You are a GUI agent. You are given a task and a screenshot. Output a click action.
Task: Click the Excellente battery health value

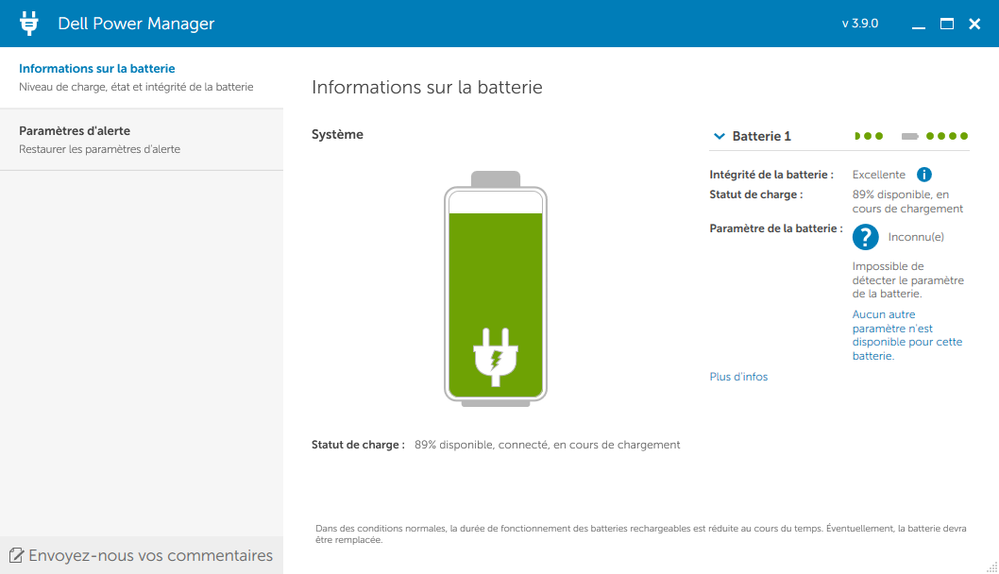click(879, 175)
